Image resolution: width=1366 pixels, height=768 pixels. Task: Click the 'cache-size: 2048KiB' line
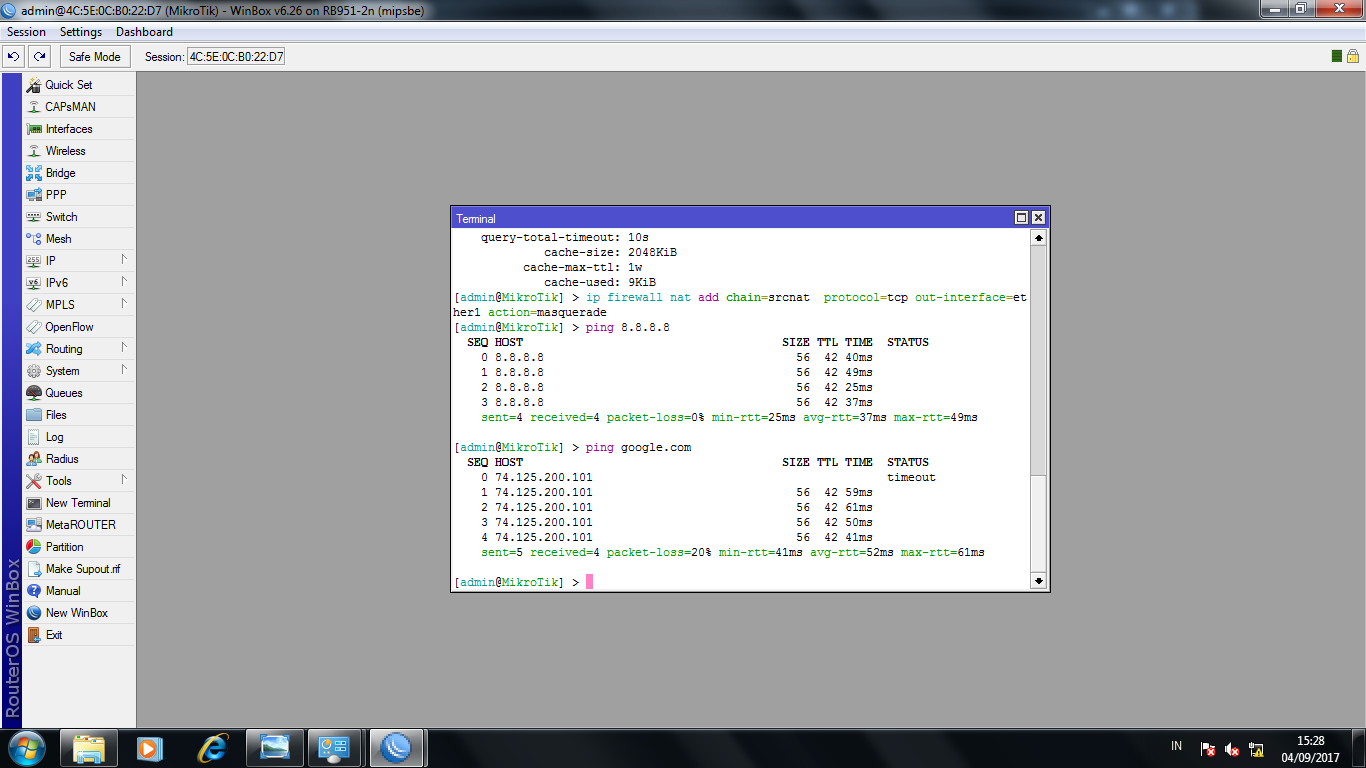pos(610,252)
